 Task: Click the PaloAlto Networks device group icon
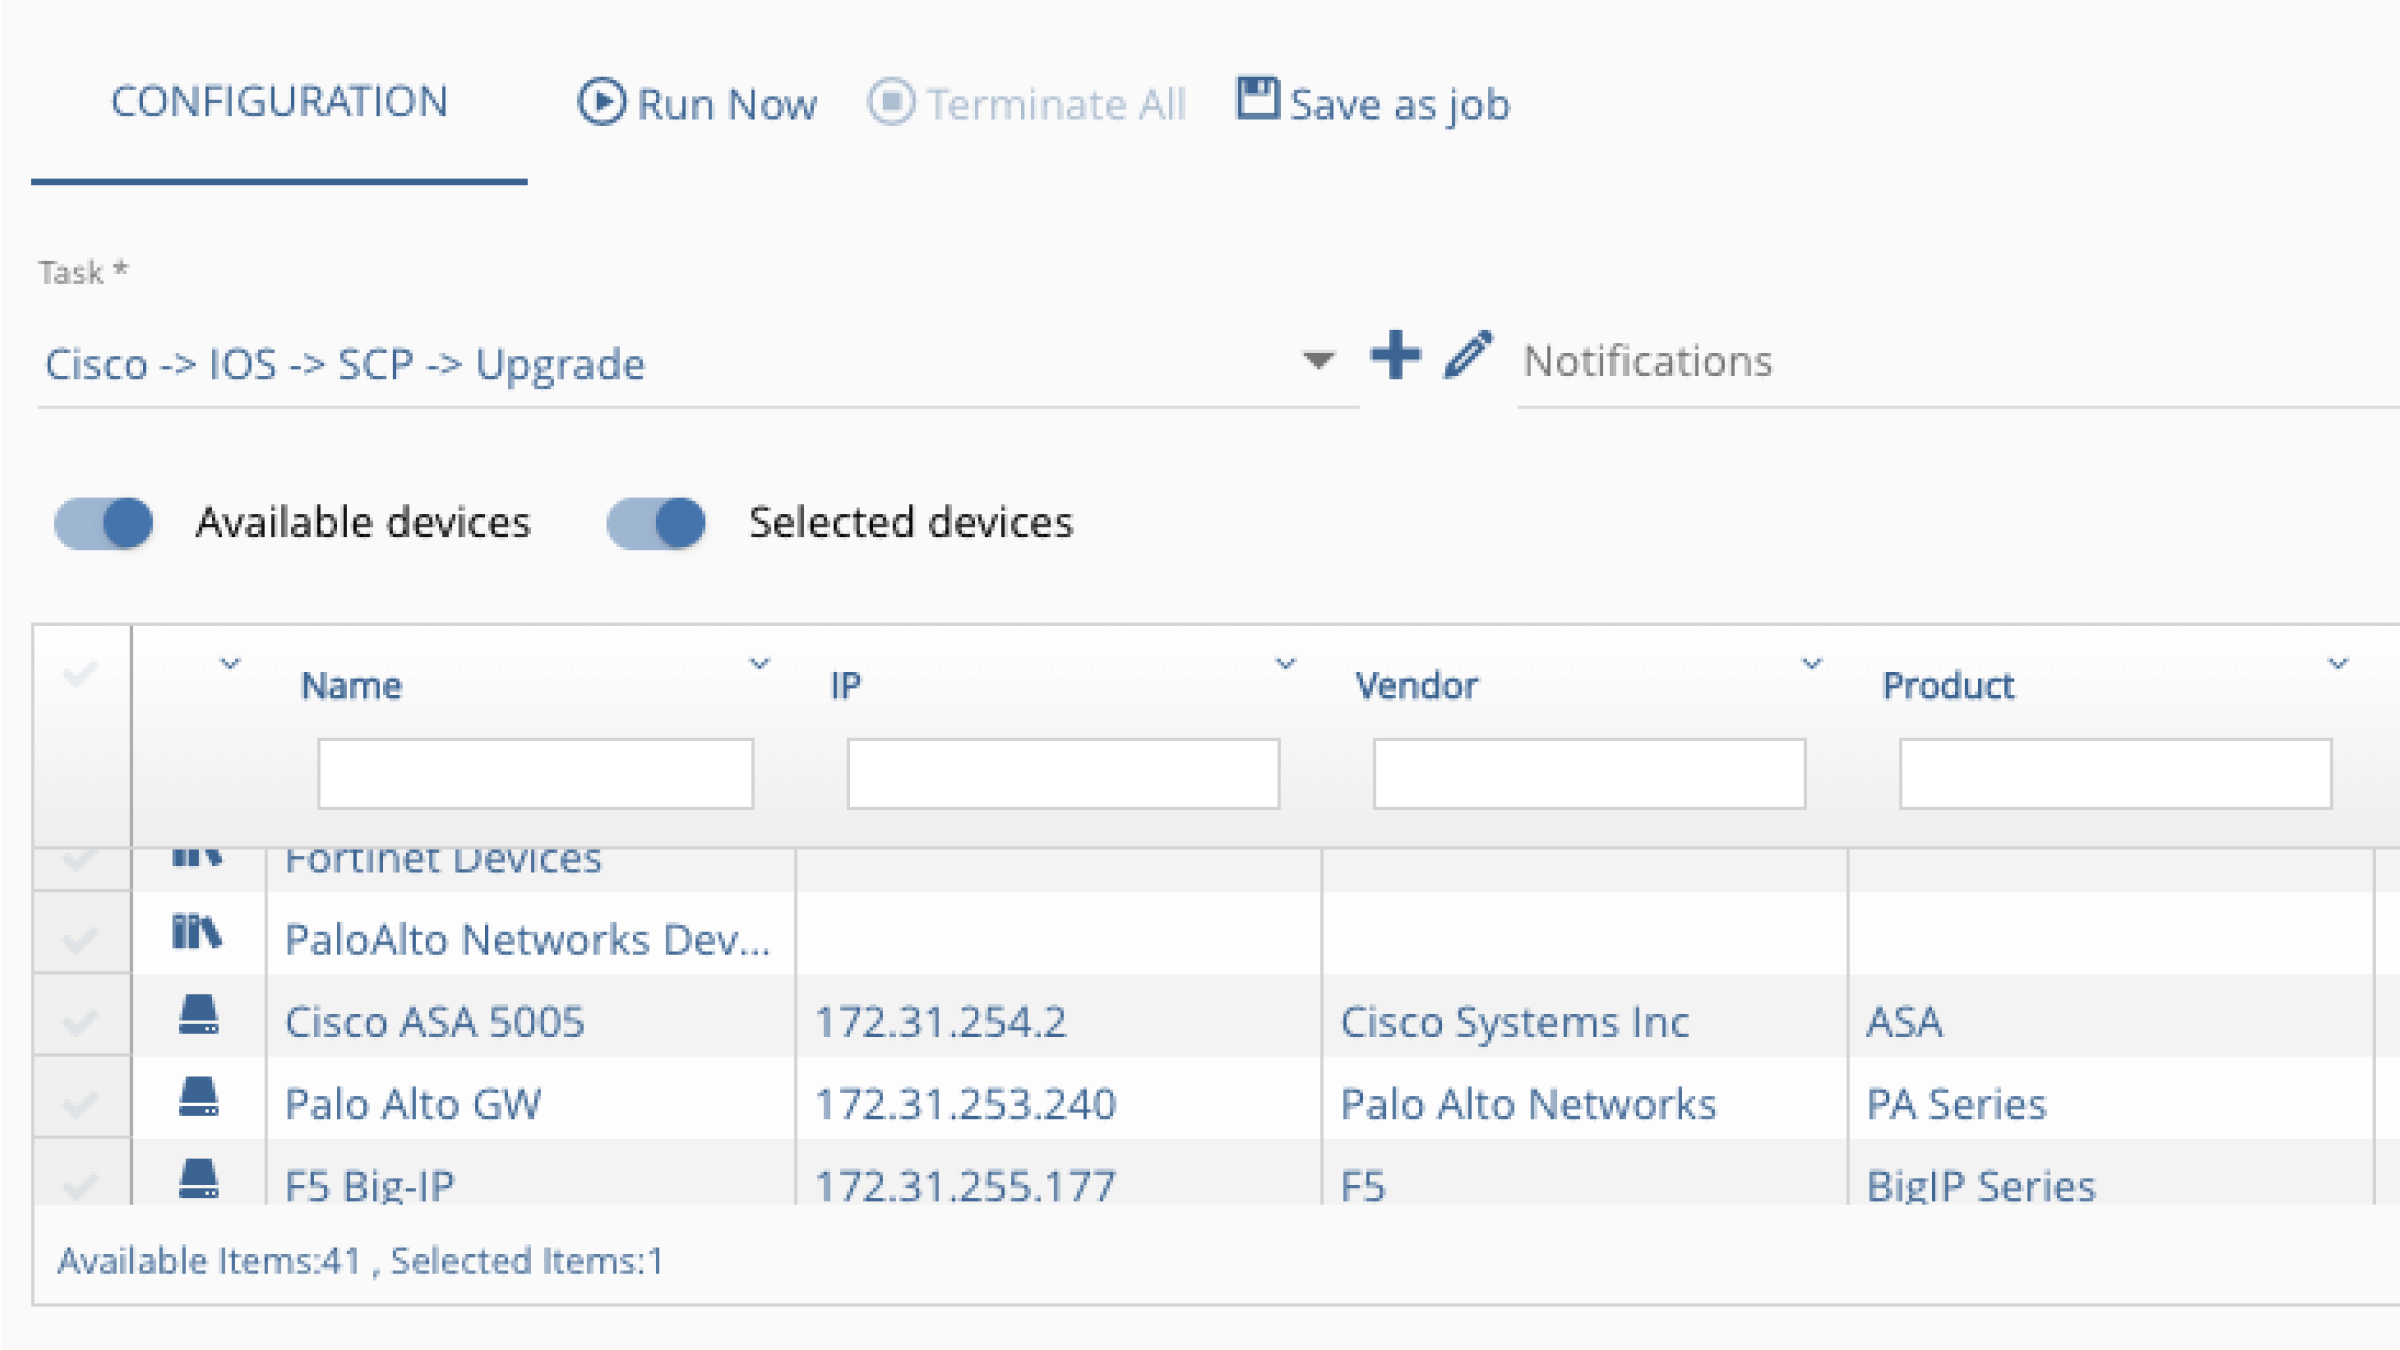click(197, 932)
